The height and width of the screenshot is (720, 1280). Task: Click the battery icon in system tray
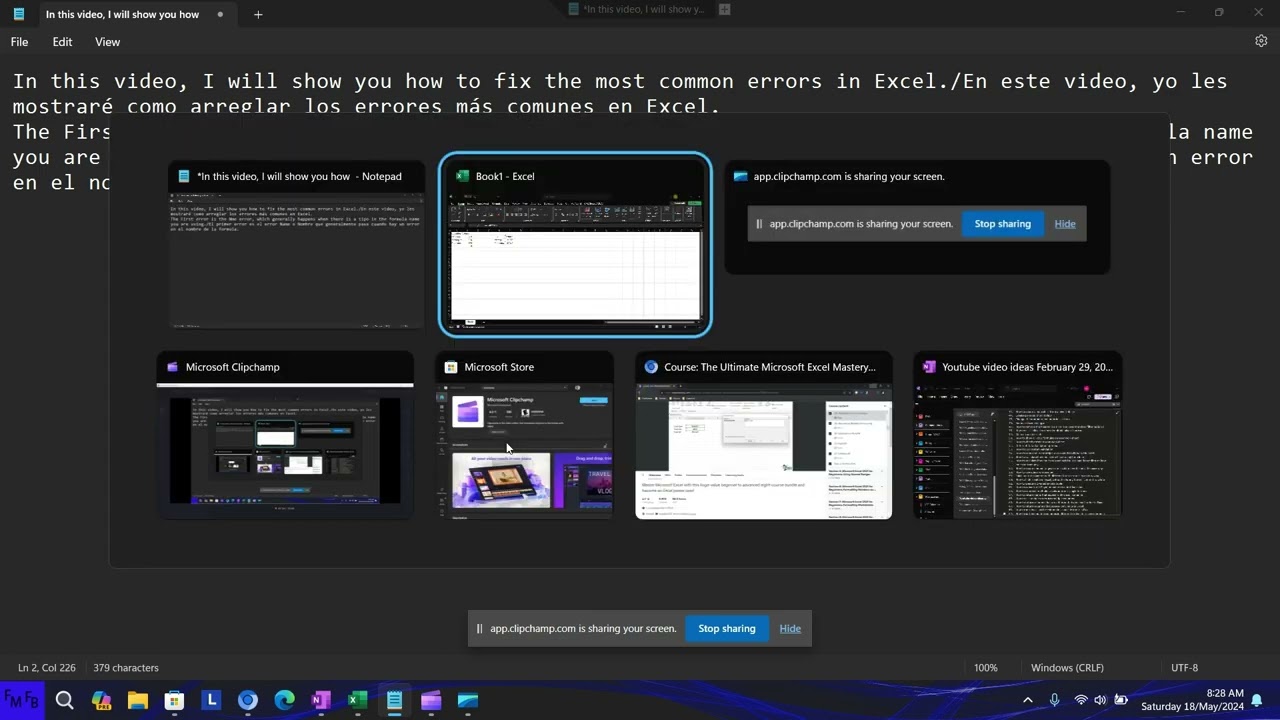point(1121,700)
